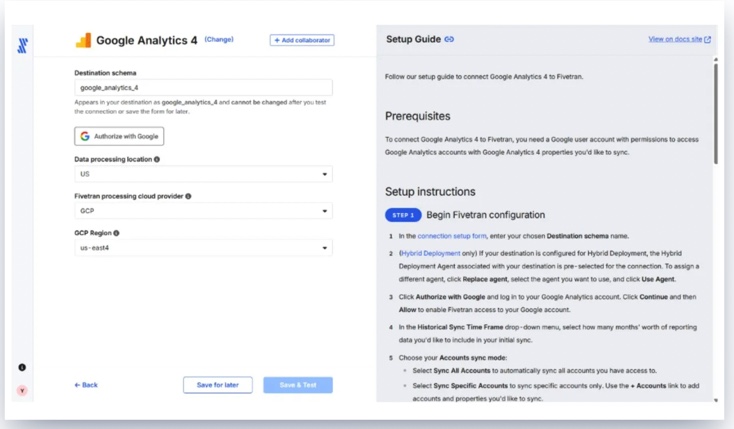Open the GCP Region dropdown

[x=203, y=248]
